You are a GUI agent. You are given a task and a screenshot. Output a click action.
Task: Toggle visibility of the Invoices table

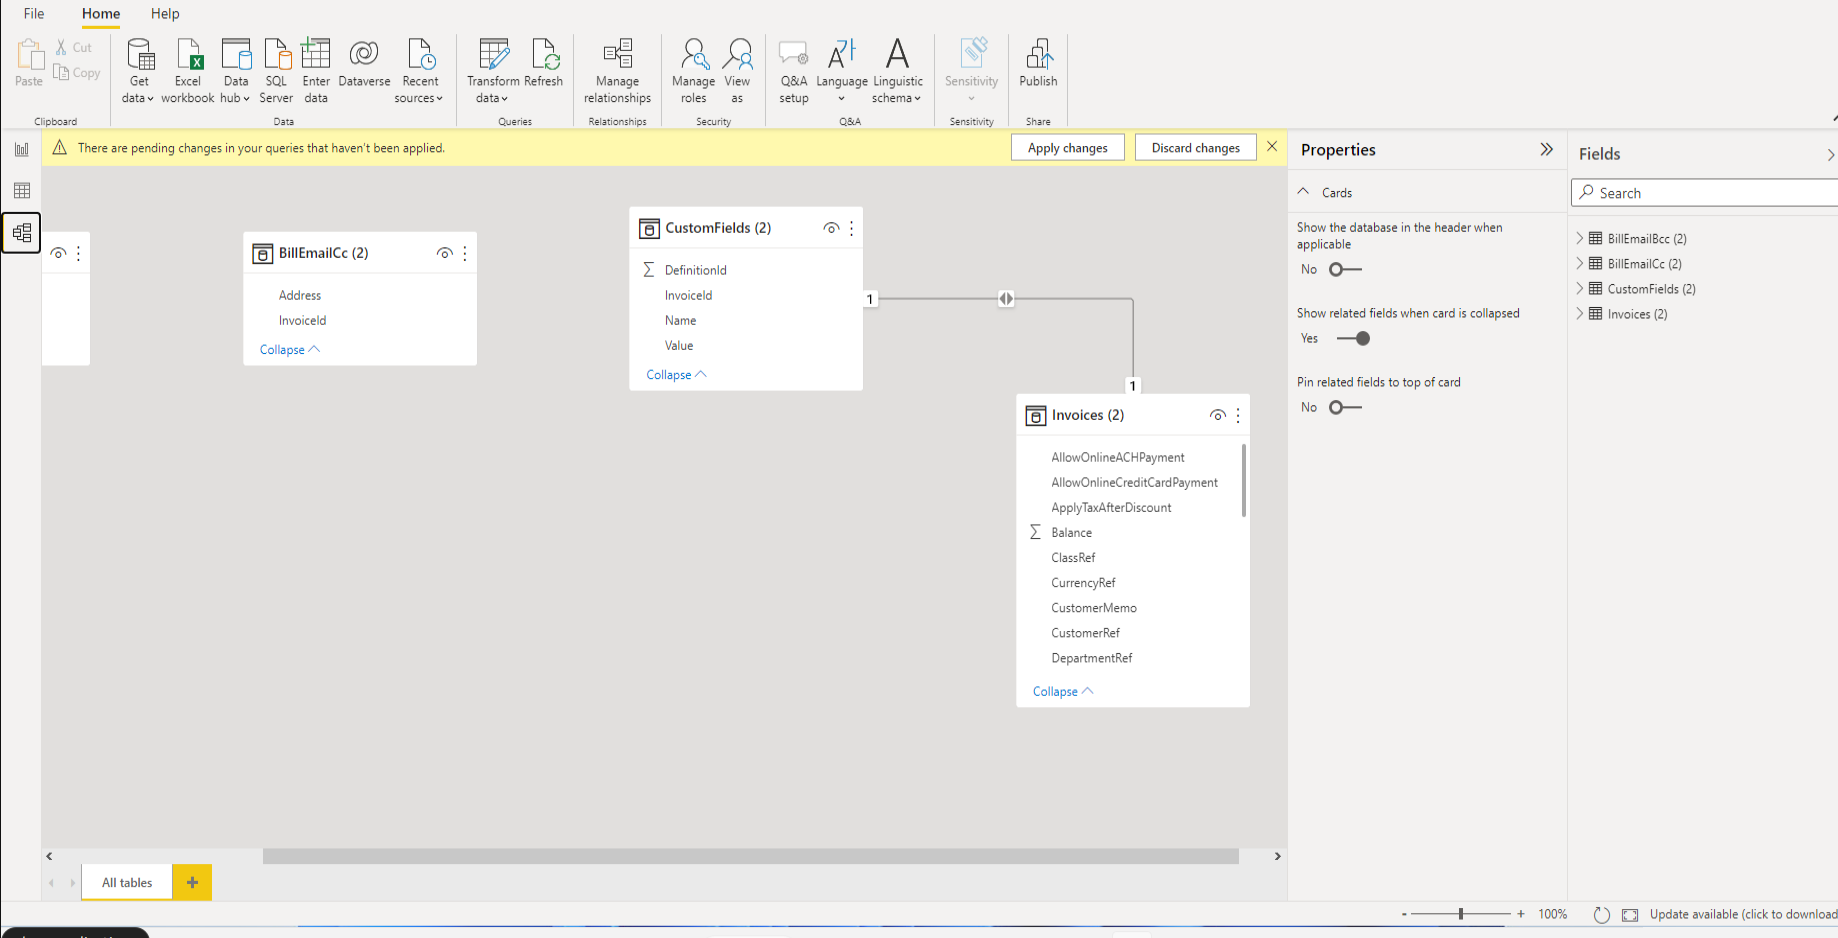(1218, 415)
